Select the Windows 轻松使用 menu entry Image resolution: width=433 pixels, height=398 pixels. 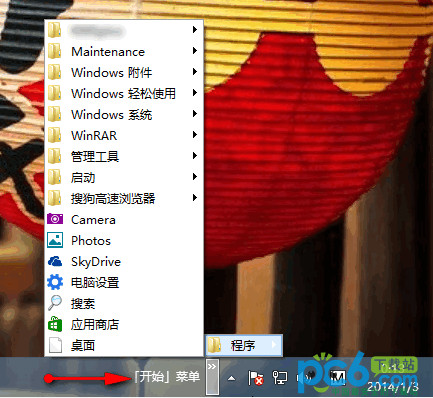[124, 93]
